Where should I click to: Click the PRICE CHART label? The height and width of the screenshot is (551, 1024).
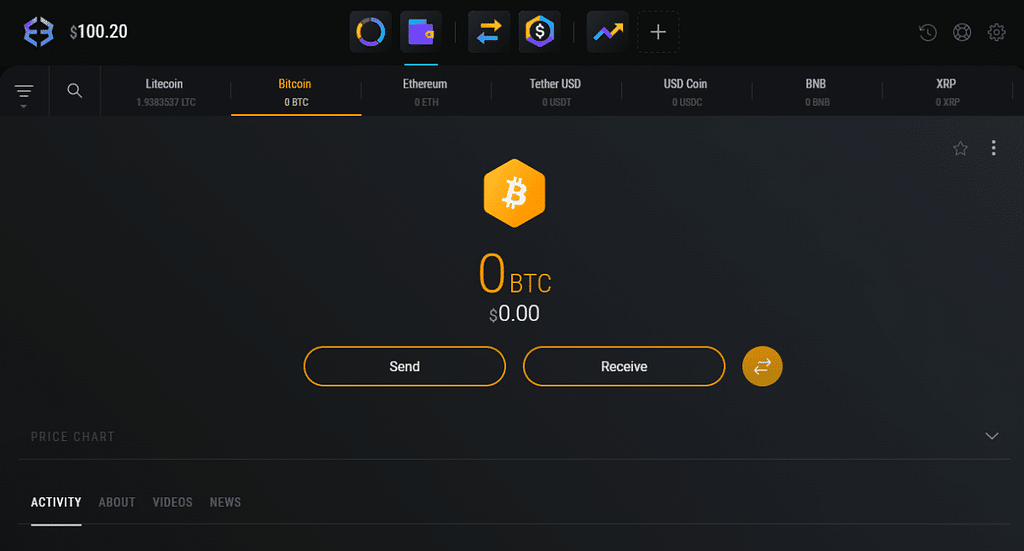click(x=72, y=437)
